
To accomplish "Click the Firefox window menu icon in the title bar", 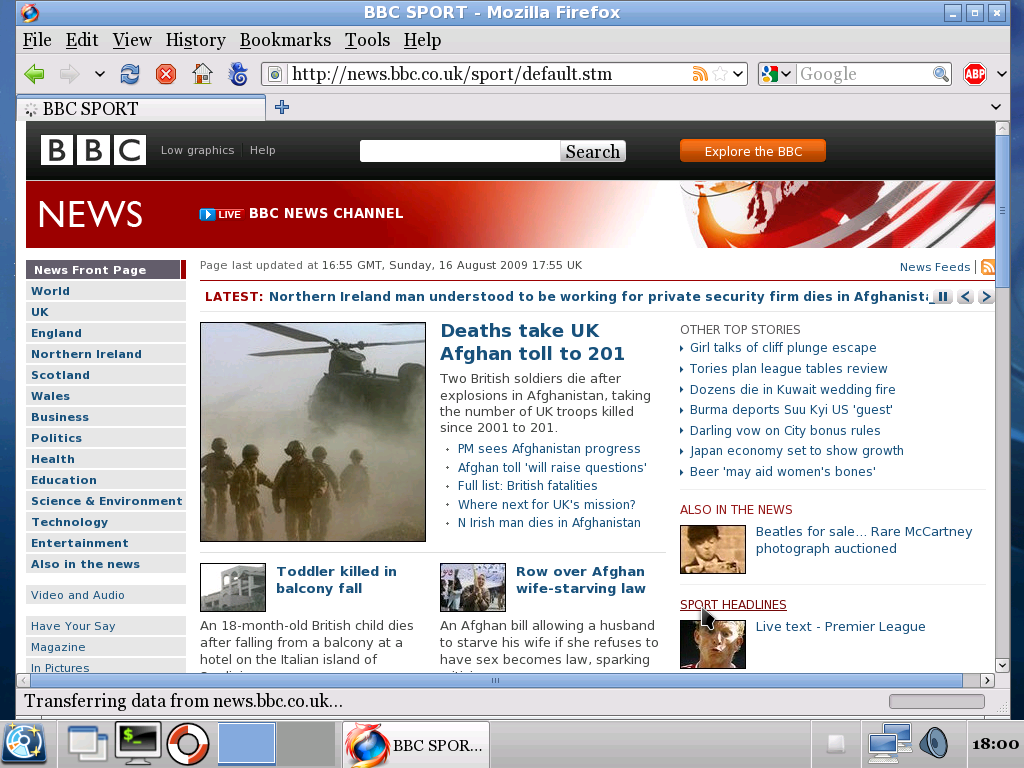I will (x=29, y=12).
